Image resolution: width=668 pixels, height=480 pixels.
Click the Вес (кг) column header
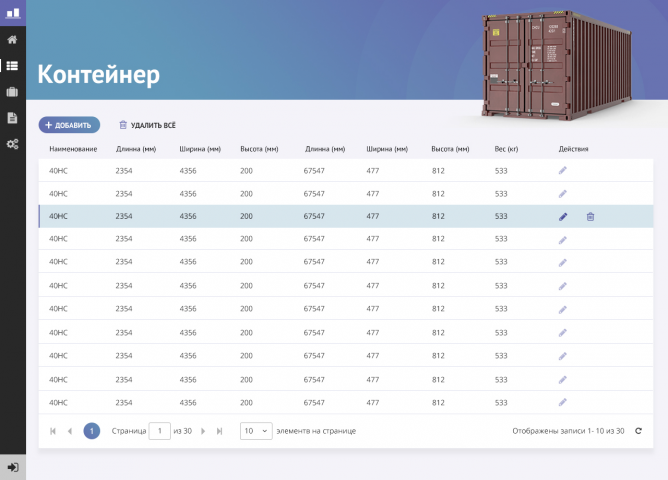507,149
